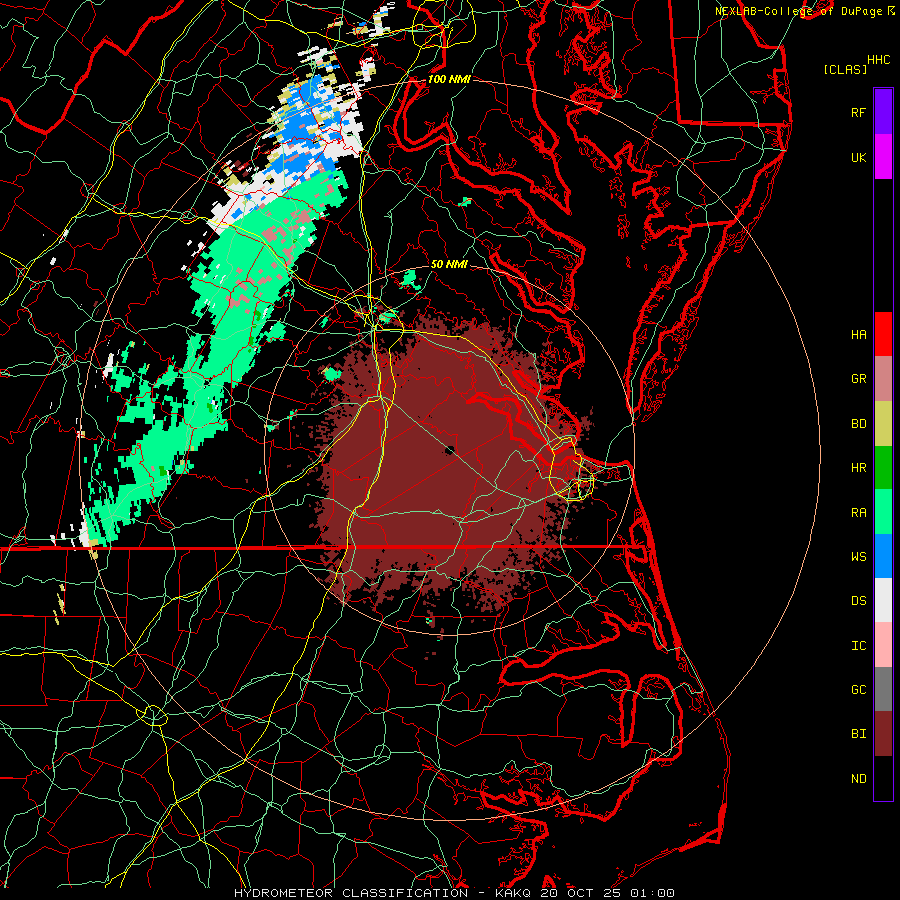Image resolution: width=900 pixels, height=900 pixels.
Task: Click the 'UK' legend label
Action: click(859, 157)
